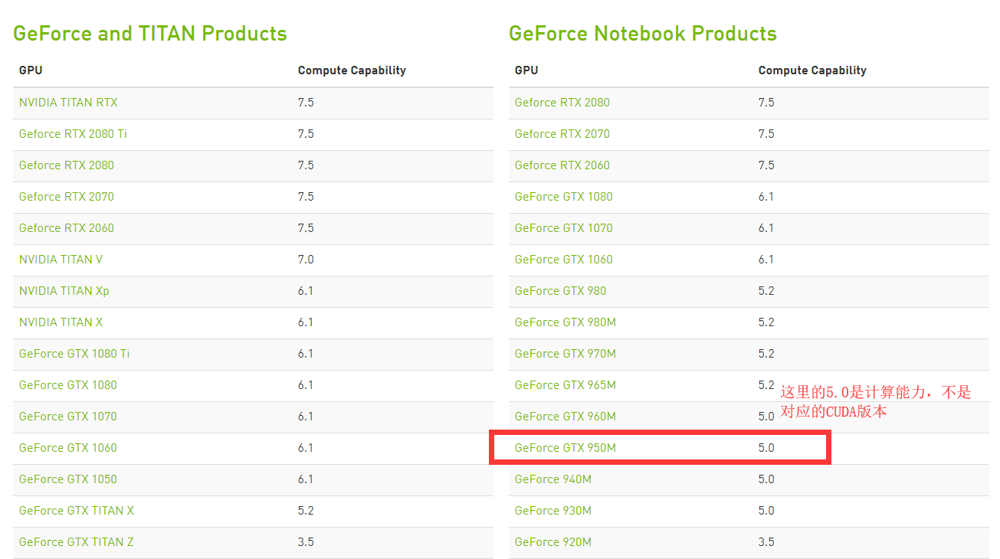Image resolution: width=1000 pixels, height=559 pixels.
Task: Open the GeForce GTX 960M link
Action: [x=565, y=416]
